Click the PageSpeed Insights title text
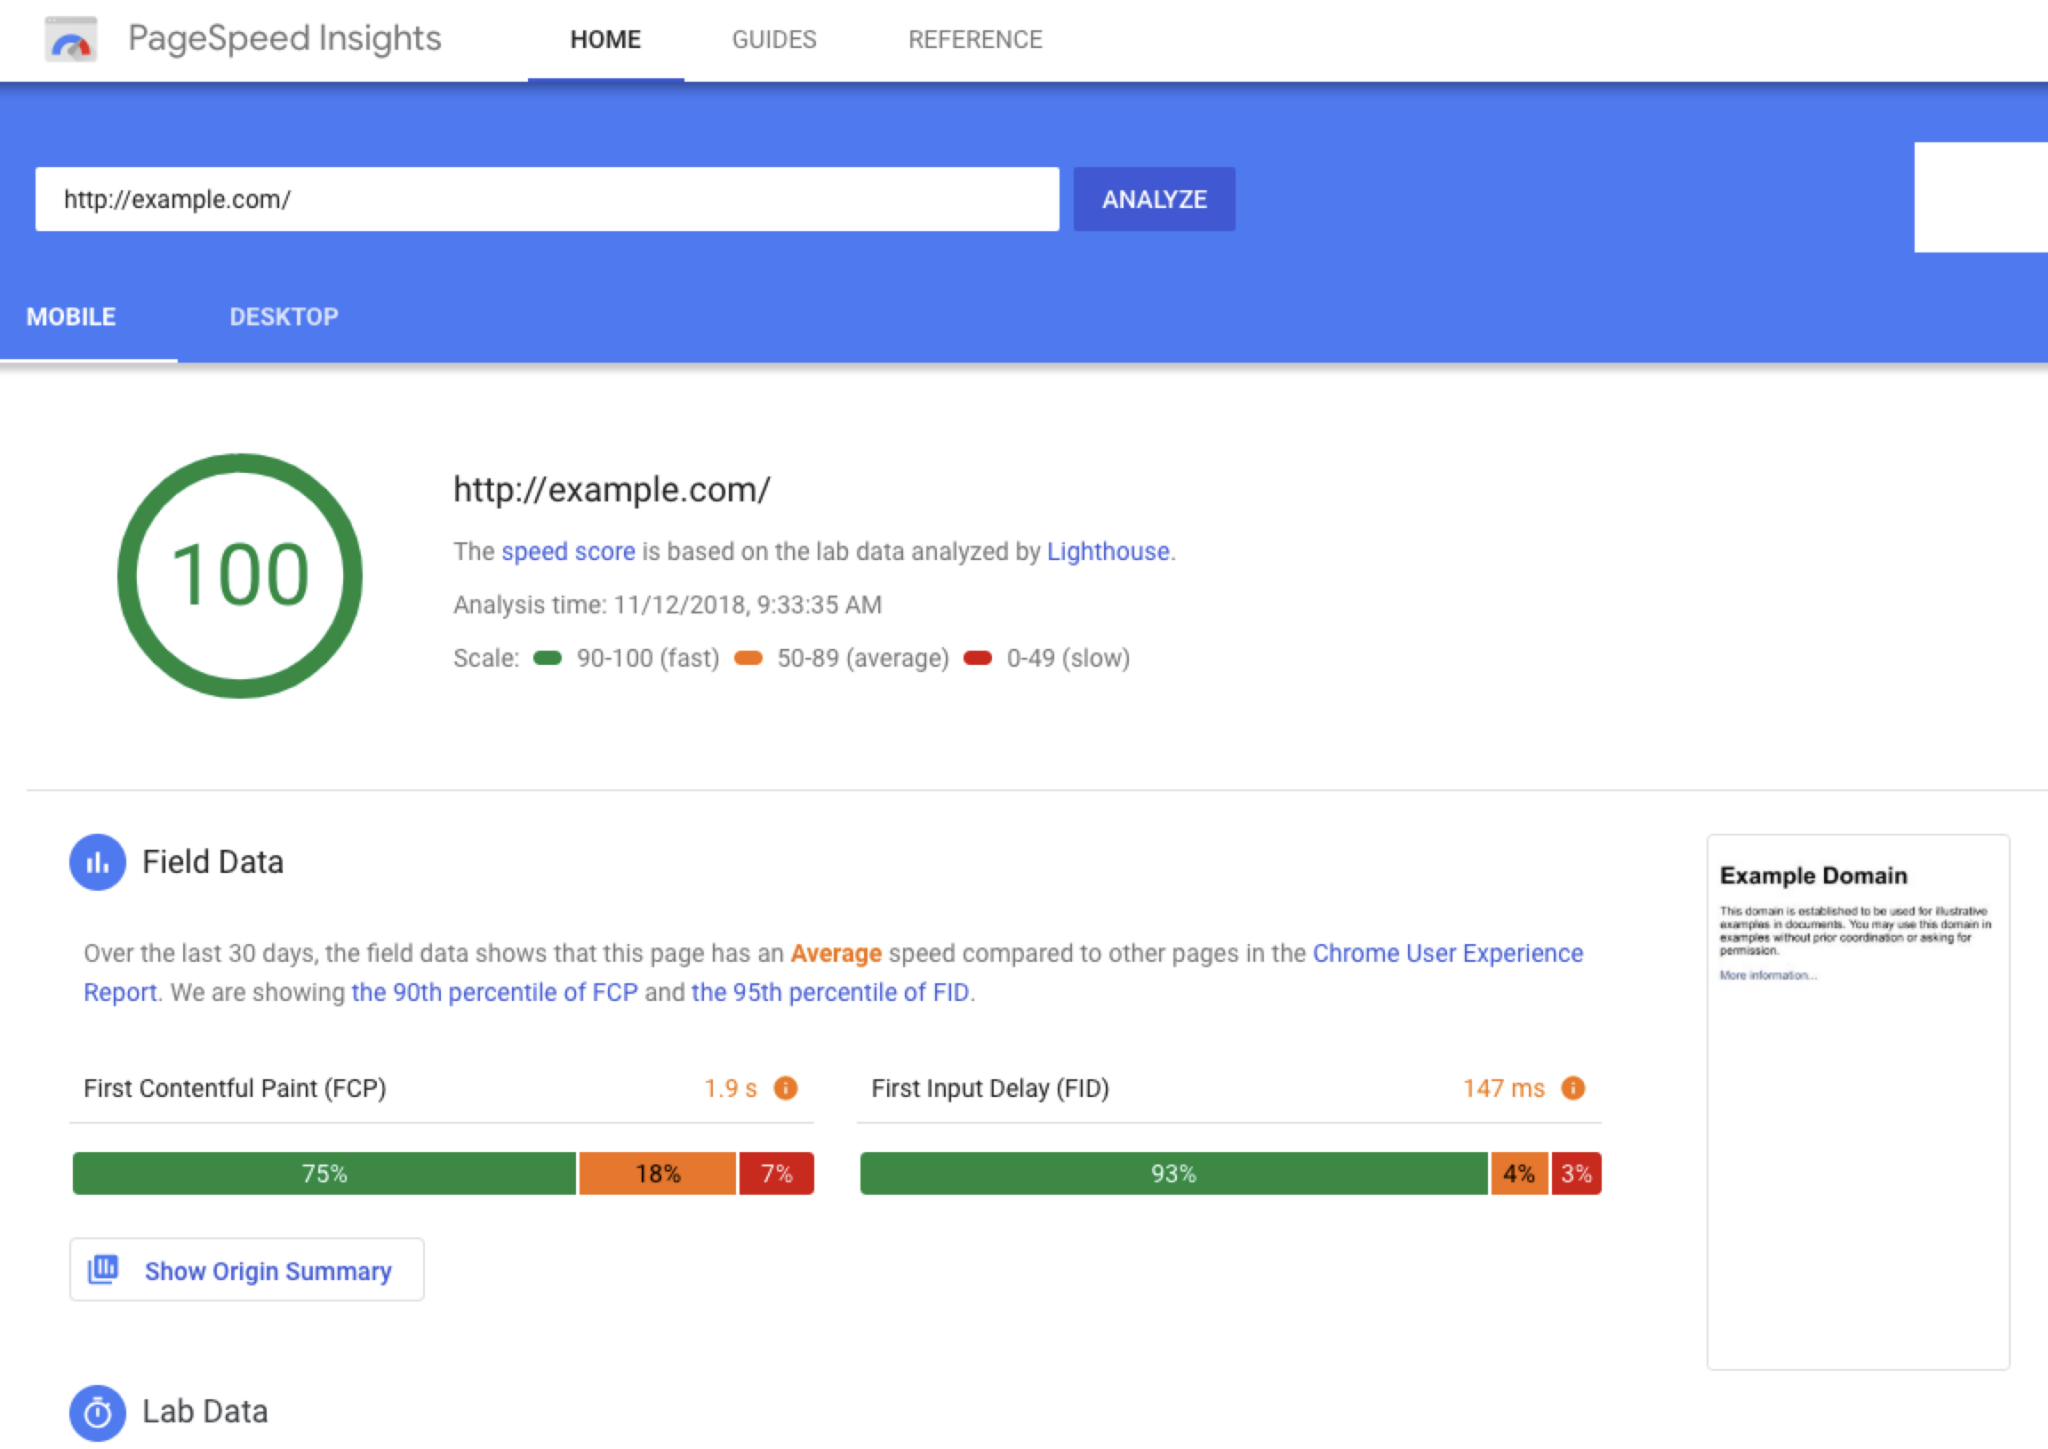Viewport: 2048px width, 1449px height. pyautogui.click(x=284, y=38)
